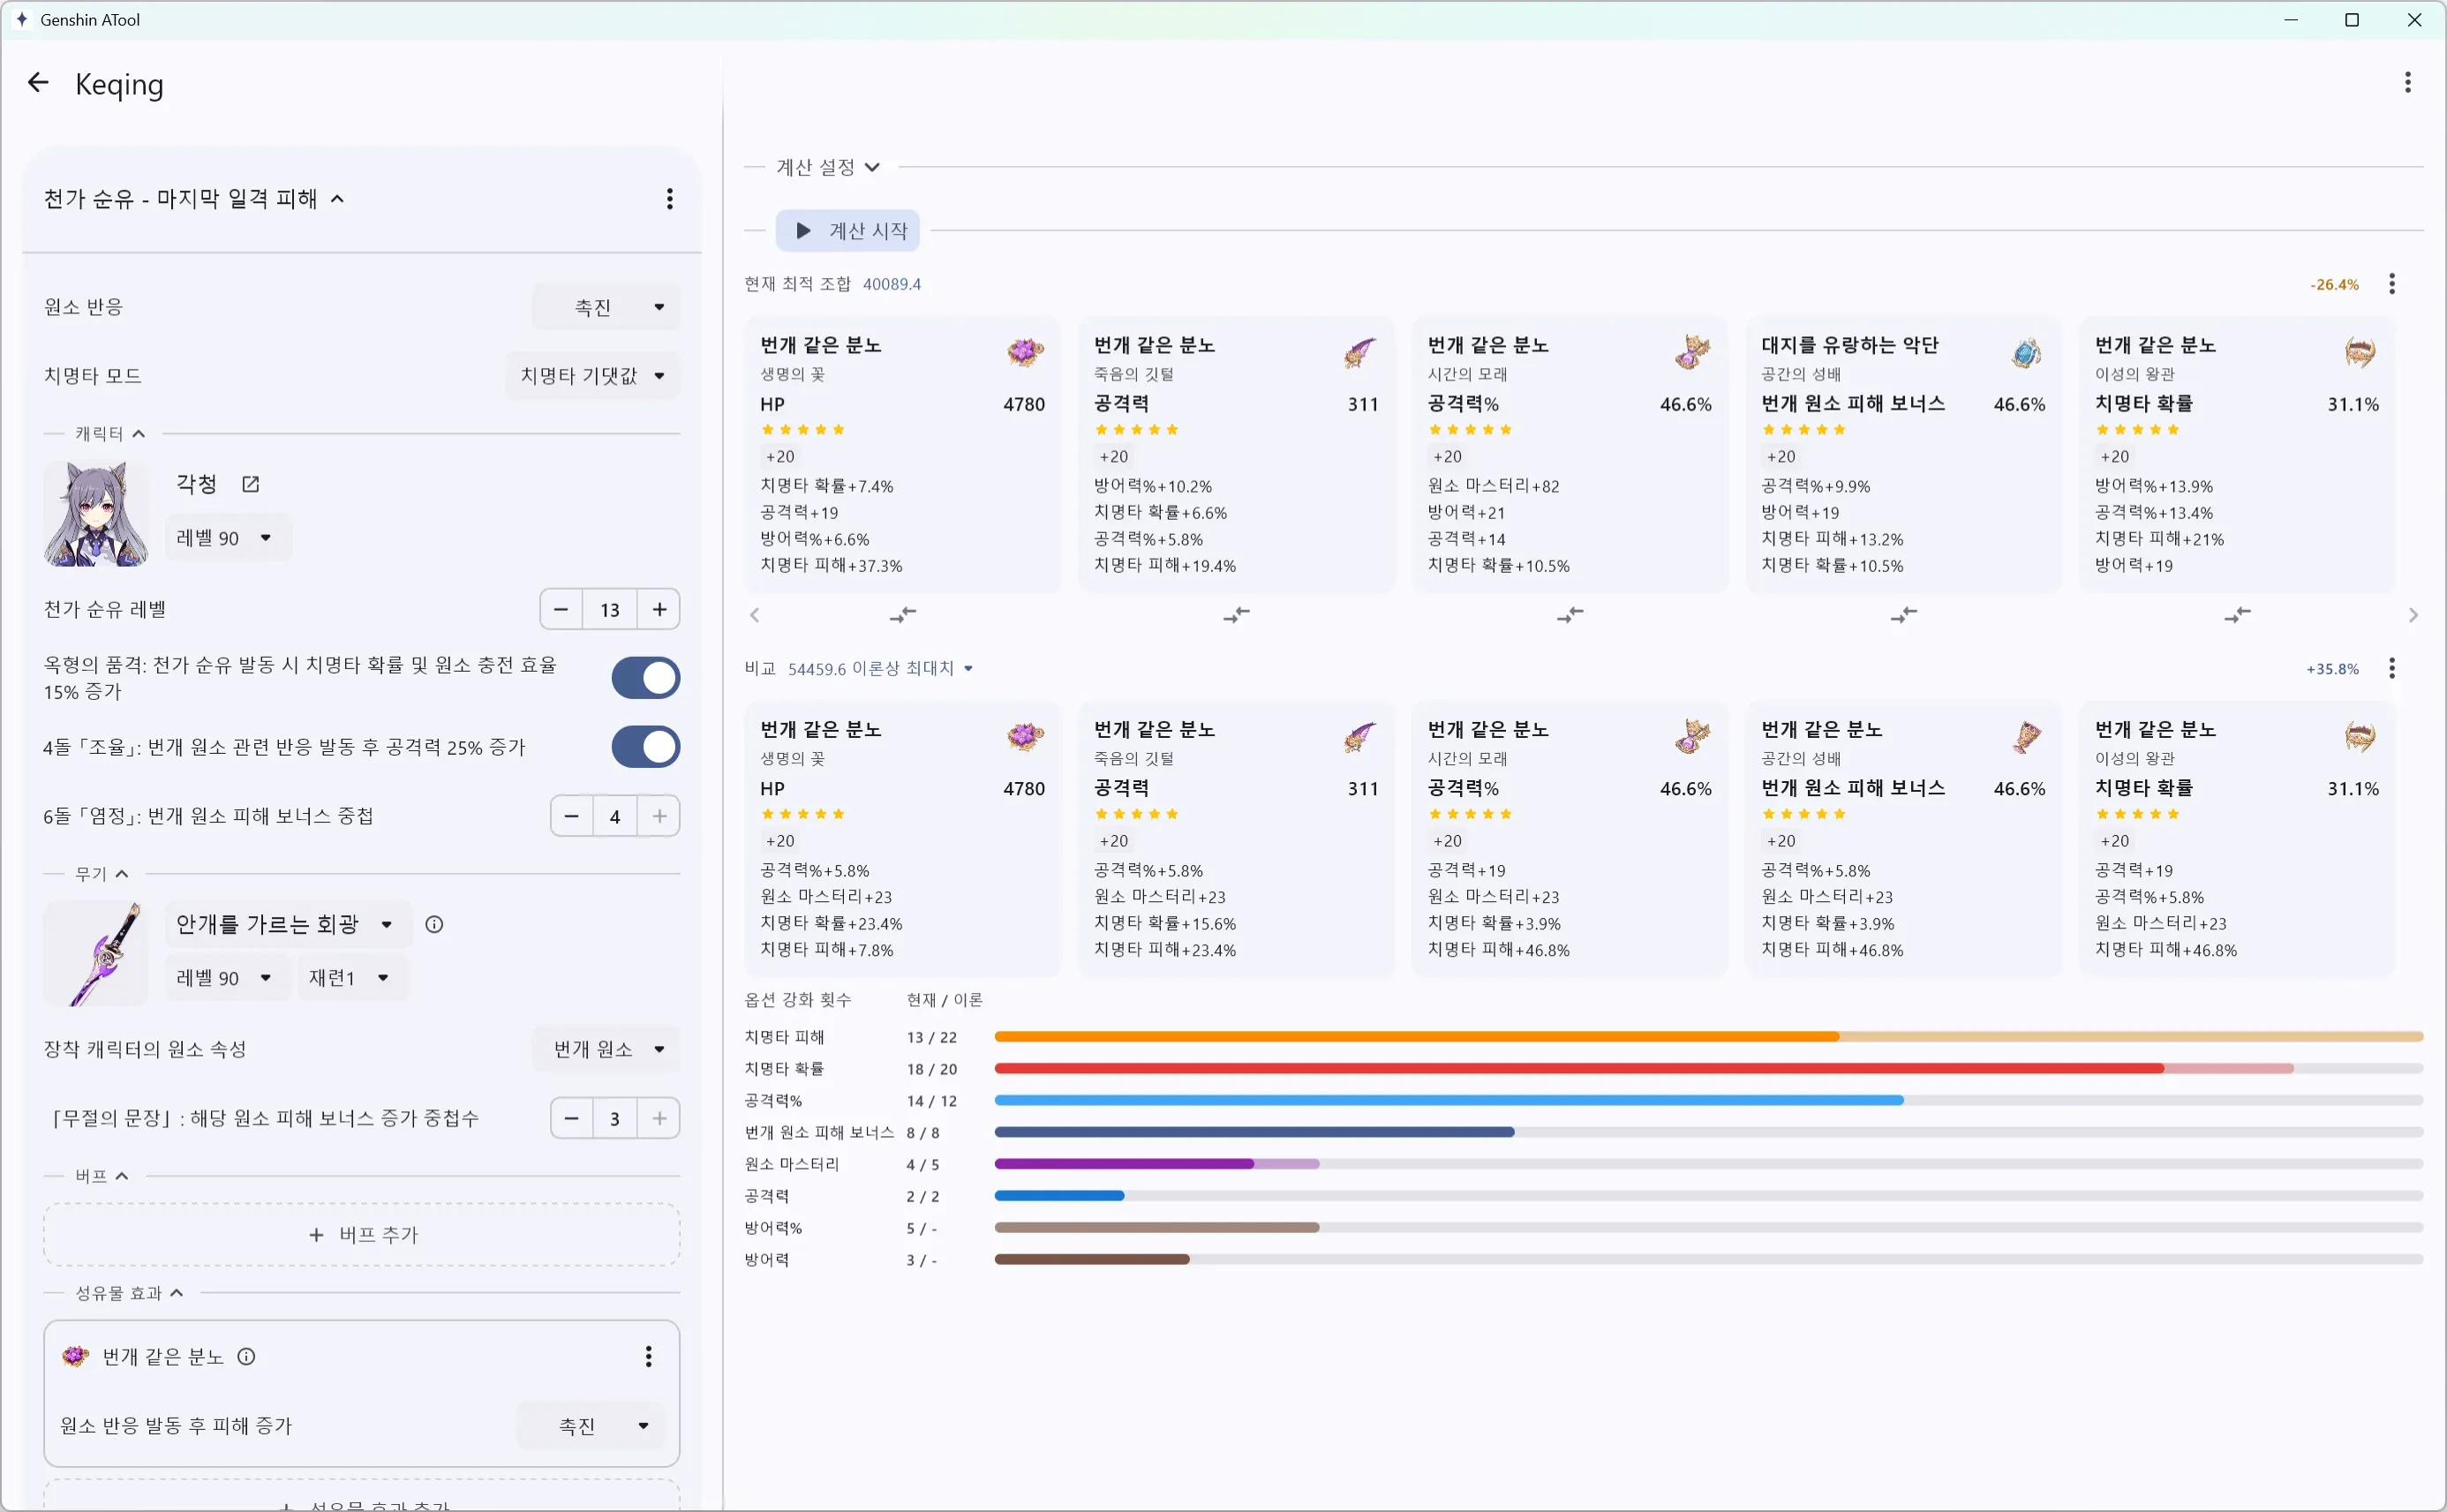Open the 안개를 가르는 회광 weapon dropdown
The image size is (2447, 1512).
(x=287, y=924)
